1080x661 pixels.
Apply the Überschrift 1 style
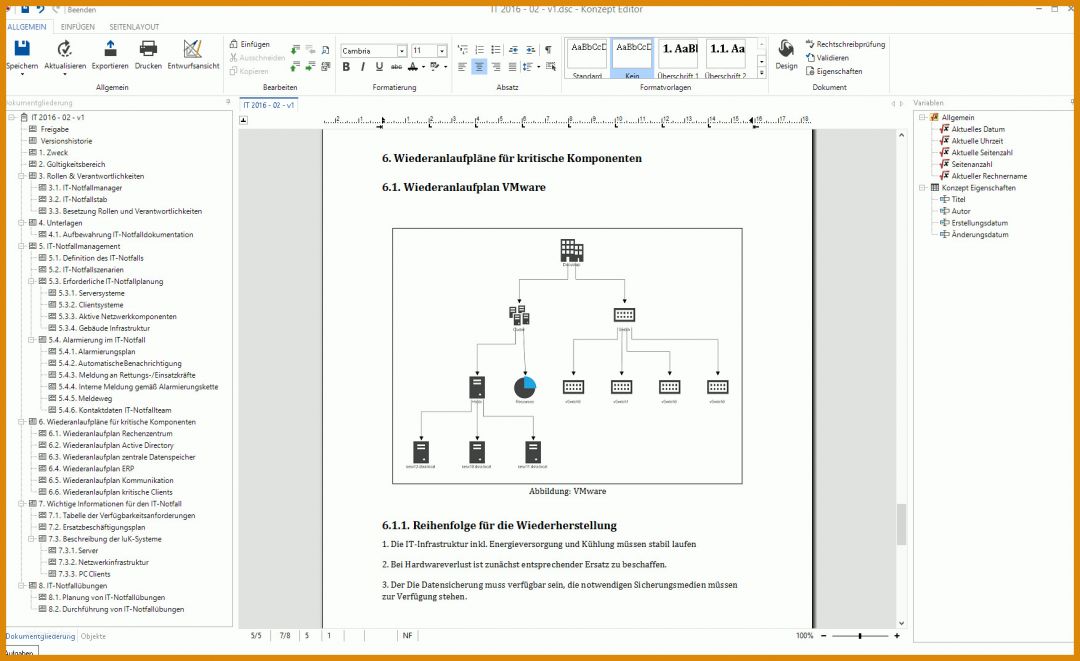coord(678,59)
